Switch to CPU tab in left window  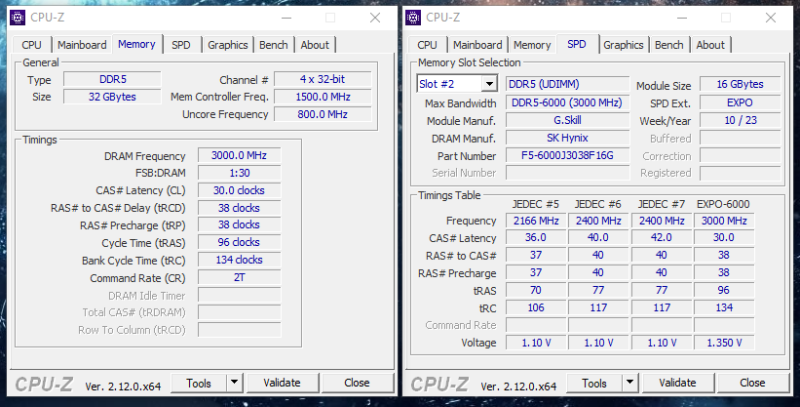click(32, 45)
